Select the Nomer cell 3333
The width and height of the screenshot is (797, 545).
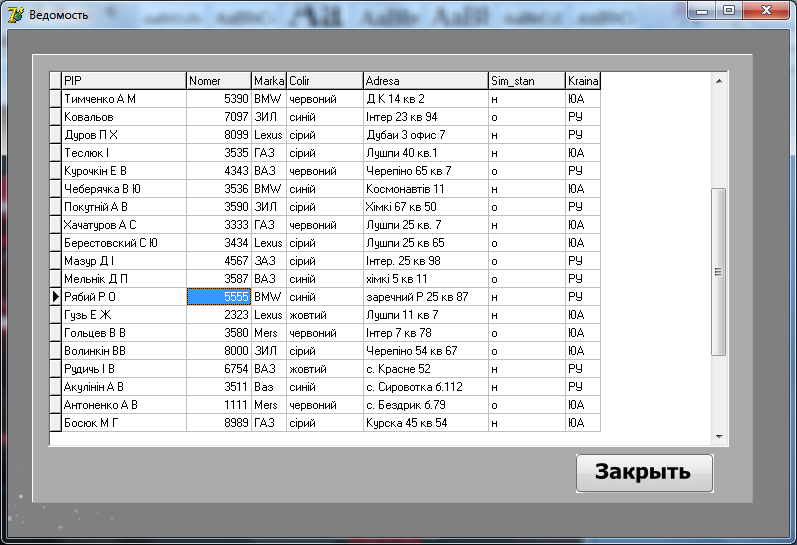(219, 225)
